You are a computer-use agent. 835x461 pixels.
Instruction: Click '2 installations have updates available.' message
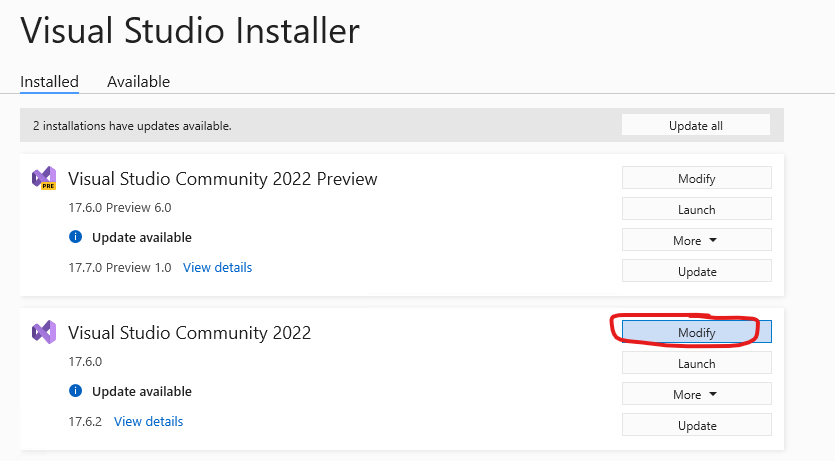pos(132,126)
